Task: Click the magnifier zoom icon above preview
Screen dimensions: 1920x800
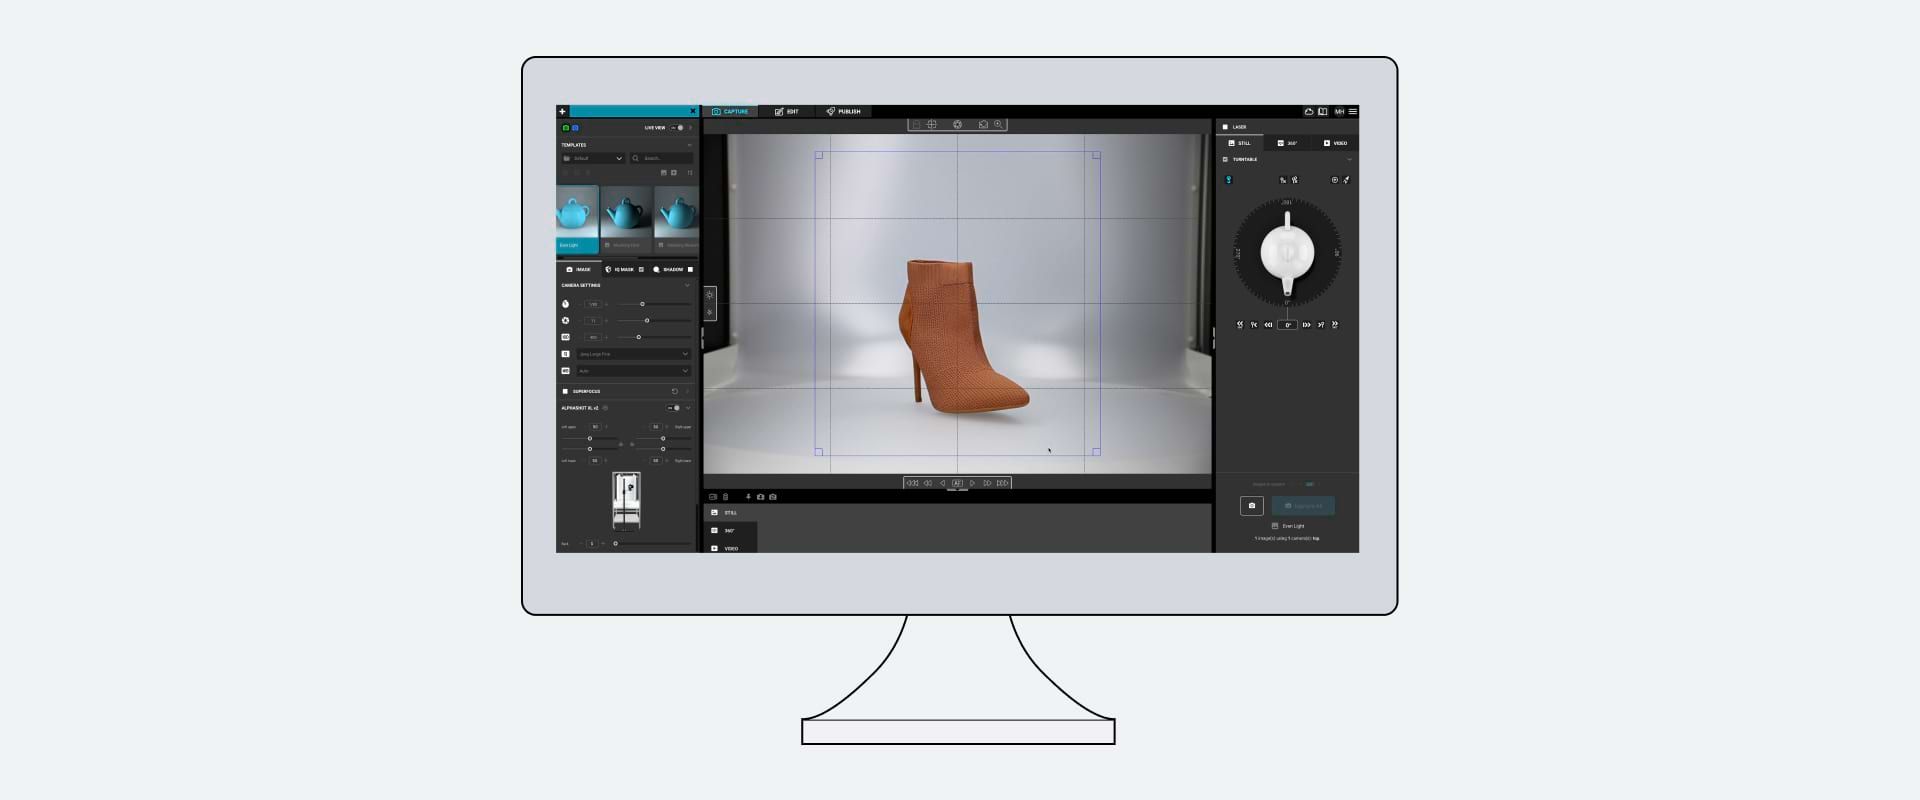Action: pos(998,125)
